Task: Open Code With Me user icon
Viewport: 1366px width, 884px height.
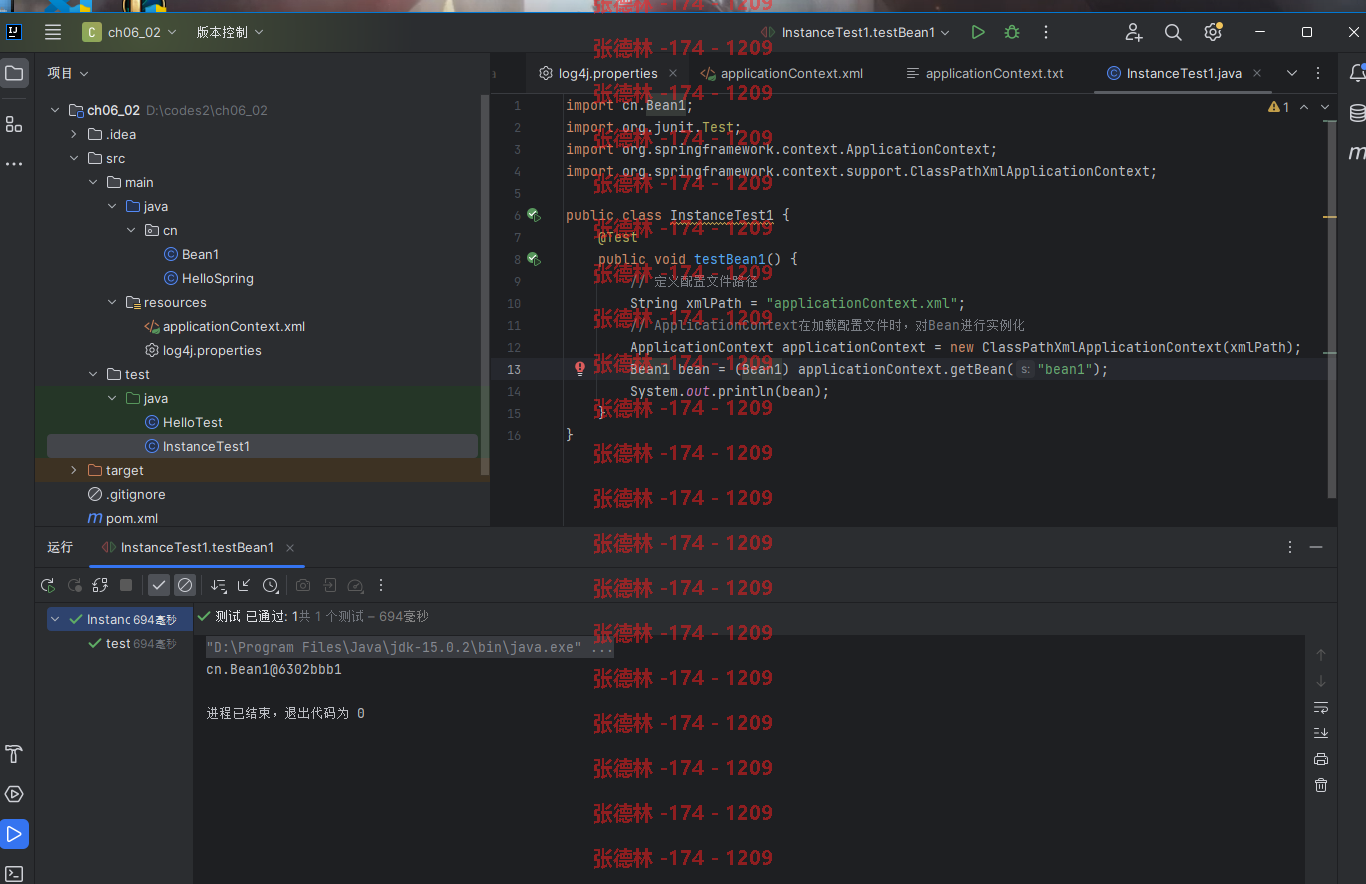Action: 1134,32
